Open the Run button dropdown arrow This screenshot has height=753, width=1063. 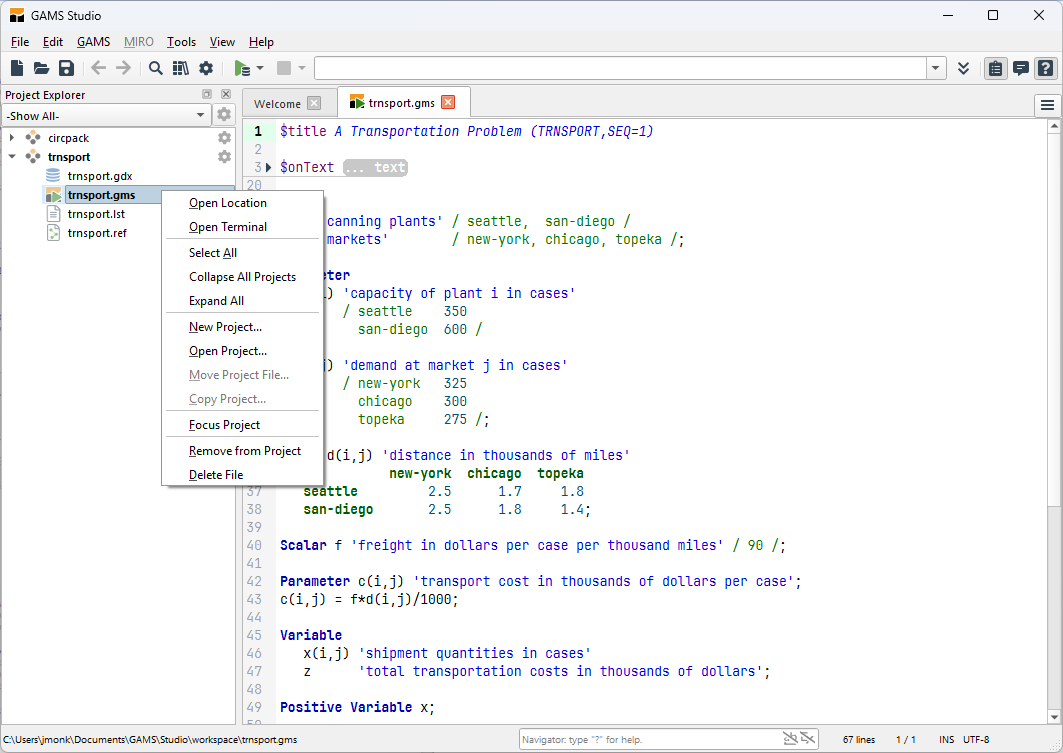(x=260, y=68)
